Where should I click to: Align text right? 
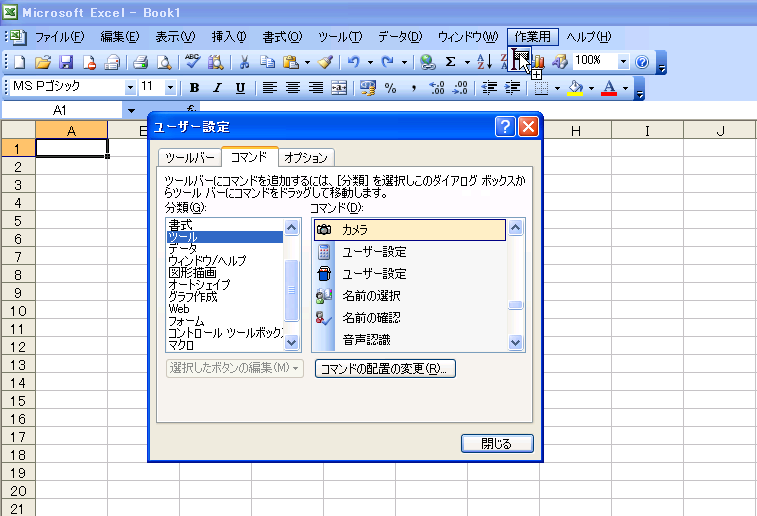[x=316, y=88]
